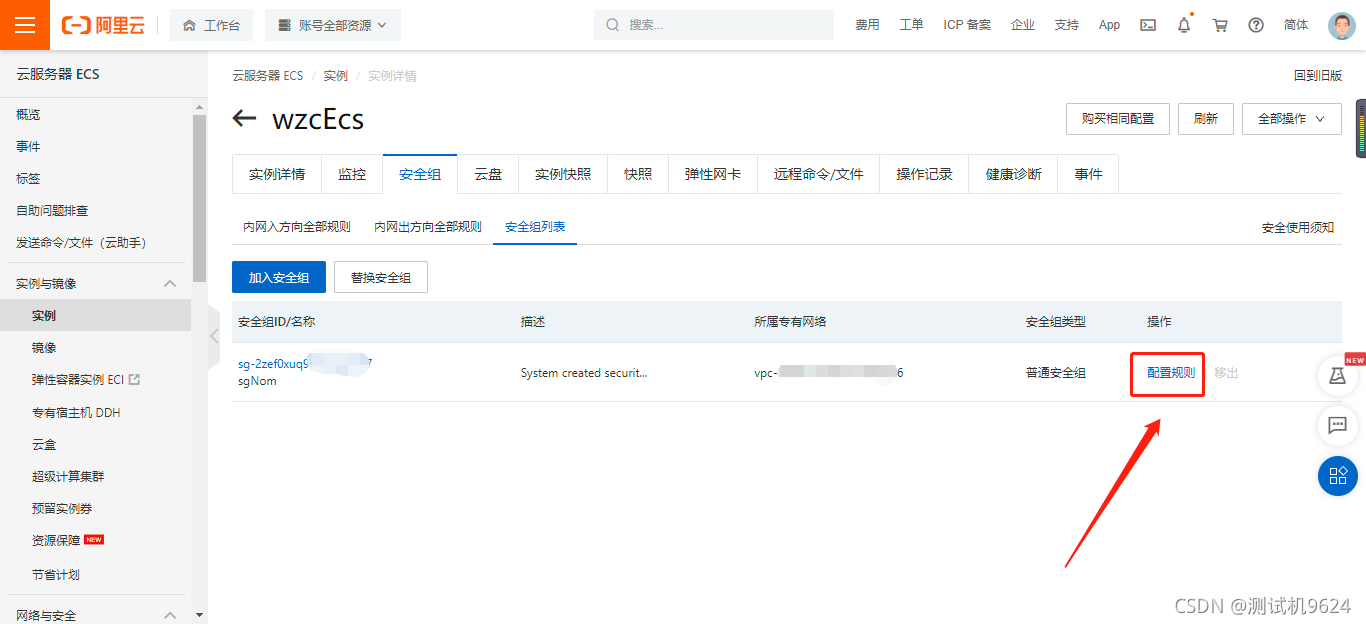This screenshot has width=1366, height=624.
Task: Go back with the arrow beside wzcEcs
Action: pos(244,119)
